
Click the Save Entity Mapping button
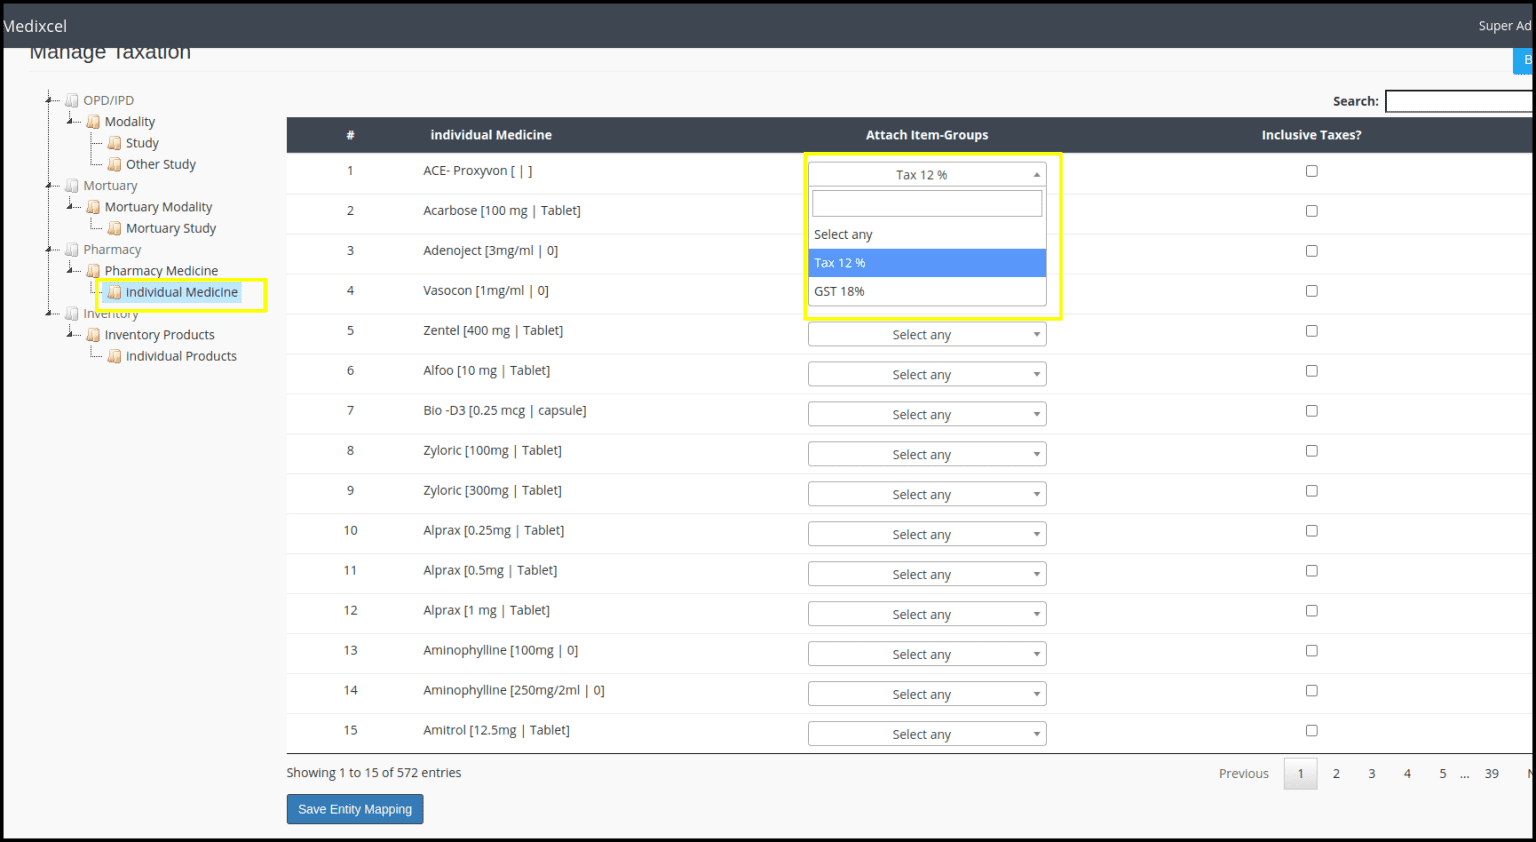[354, 809]
